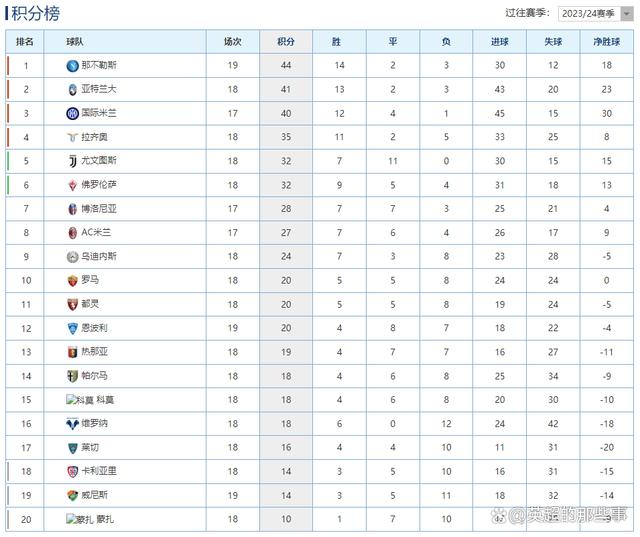The image size is (640, 537).
Task: Click the Juventus (尤文图斯) team logo
Action: click(x=72, y=161)
